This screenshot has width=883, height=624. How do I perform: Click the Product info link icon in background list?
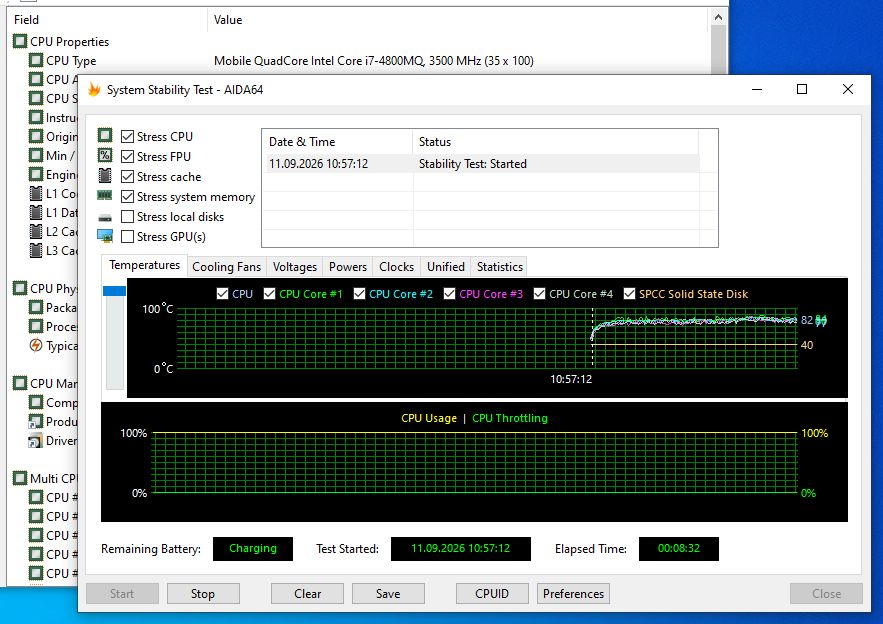pos(36,421)
